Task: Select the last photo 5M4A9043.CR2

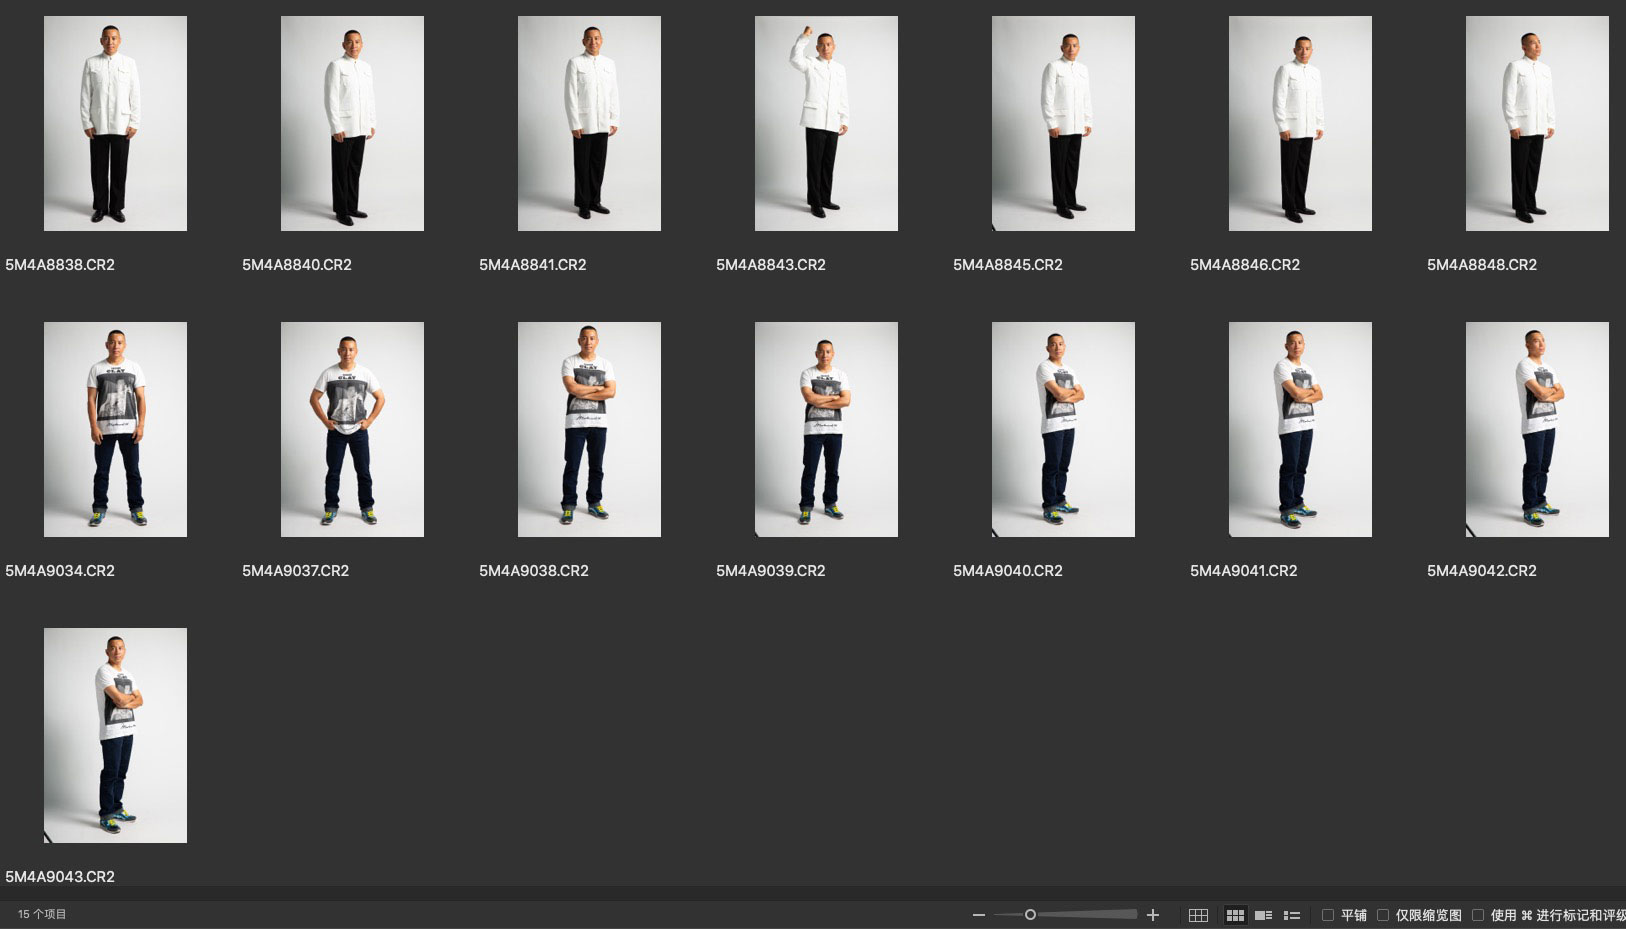Action: 115,735
